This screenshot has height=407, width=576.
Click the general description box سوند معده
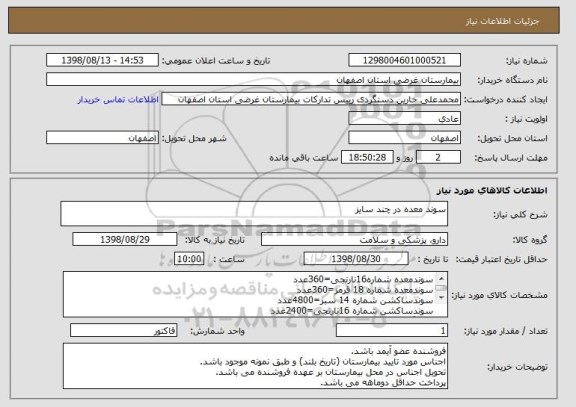254,213
